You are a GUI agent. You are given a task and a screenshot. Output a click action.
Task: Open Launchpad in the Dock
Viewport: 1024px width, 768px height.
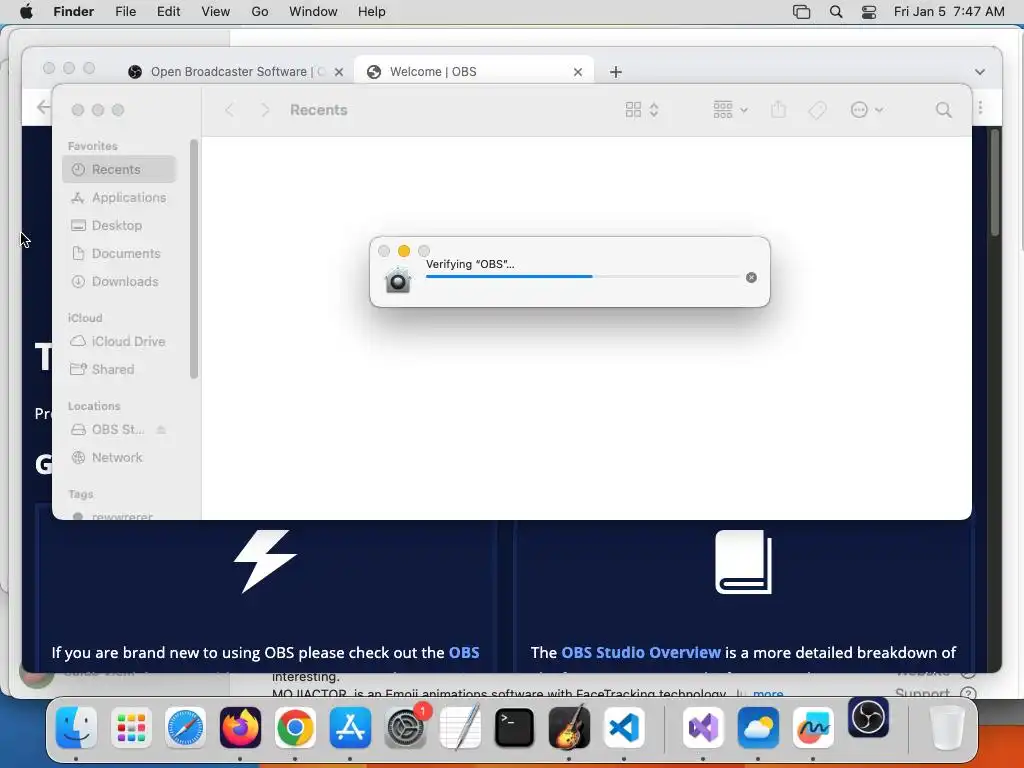[x=131, y=728]
